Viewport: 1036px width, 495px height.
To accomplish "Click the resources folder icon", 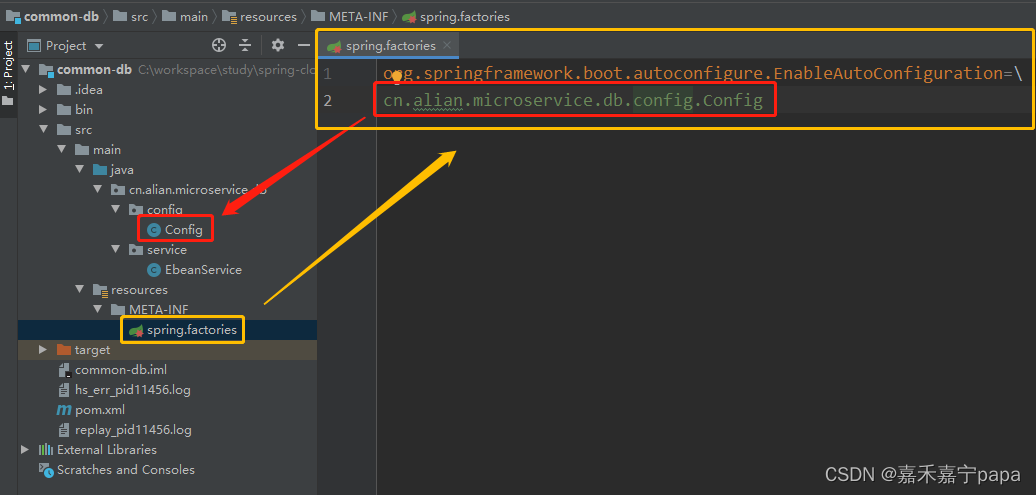I will point(100,289).
